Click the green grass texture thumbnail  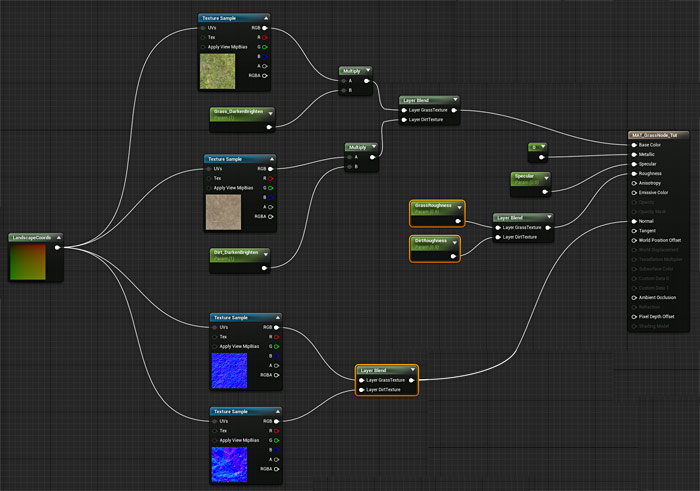tap(218, 72)
